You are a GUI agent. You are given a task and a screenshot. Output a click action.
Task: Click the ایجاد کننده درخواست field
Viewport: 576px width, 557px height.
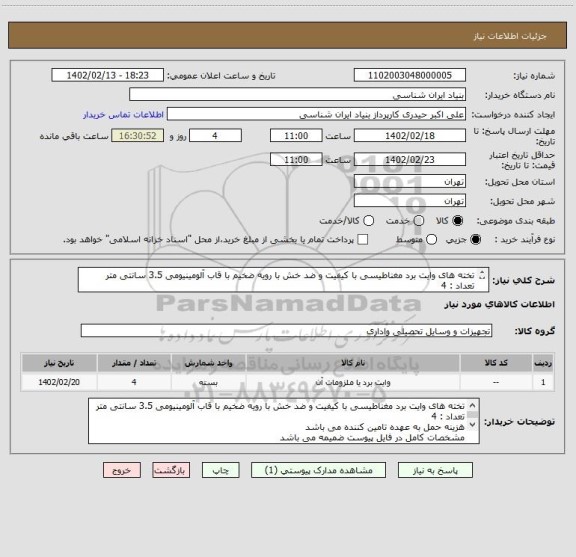point(316,114)
